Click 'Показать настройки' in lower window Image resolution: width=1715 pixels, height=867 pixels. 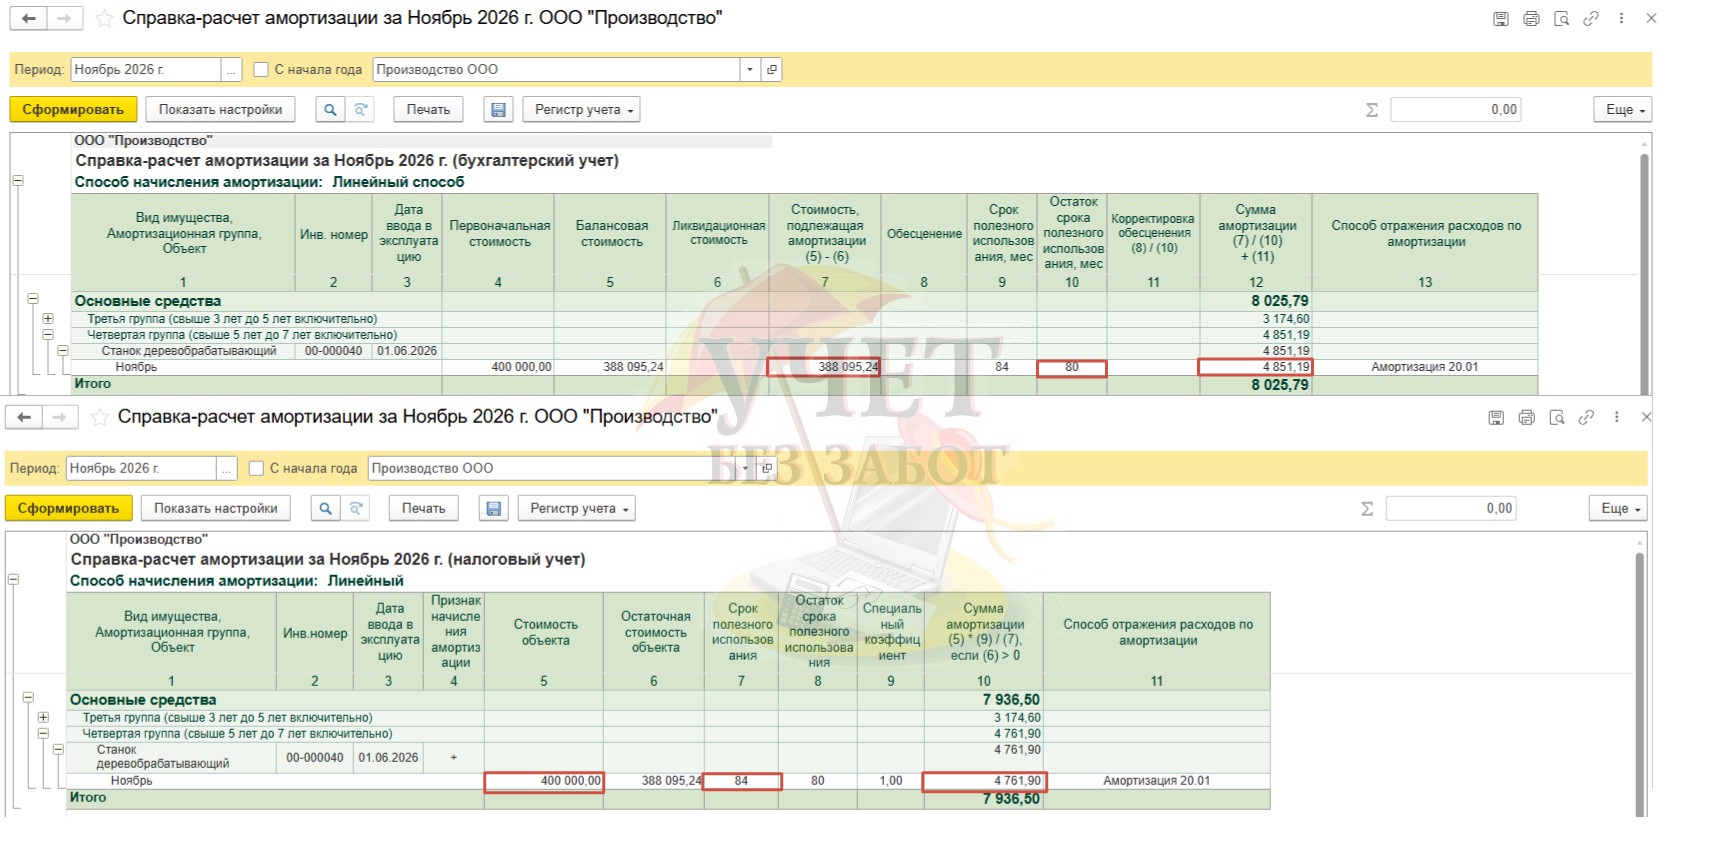point(216,509)
